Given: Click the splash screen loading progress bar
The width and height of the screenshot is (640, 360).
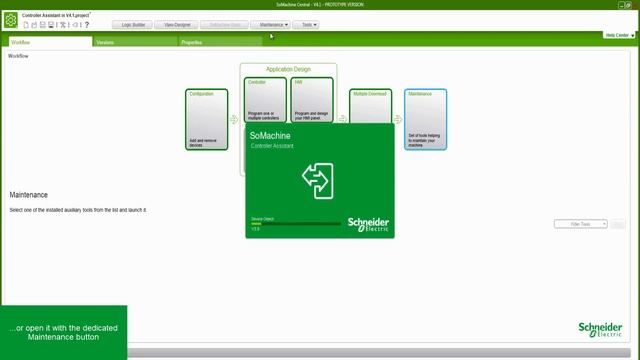Looking at the screenshot, I should pos(296,224).
